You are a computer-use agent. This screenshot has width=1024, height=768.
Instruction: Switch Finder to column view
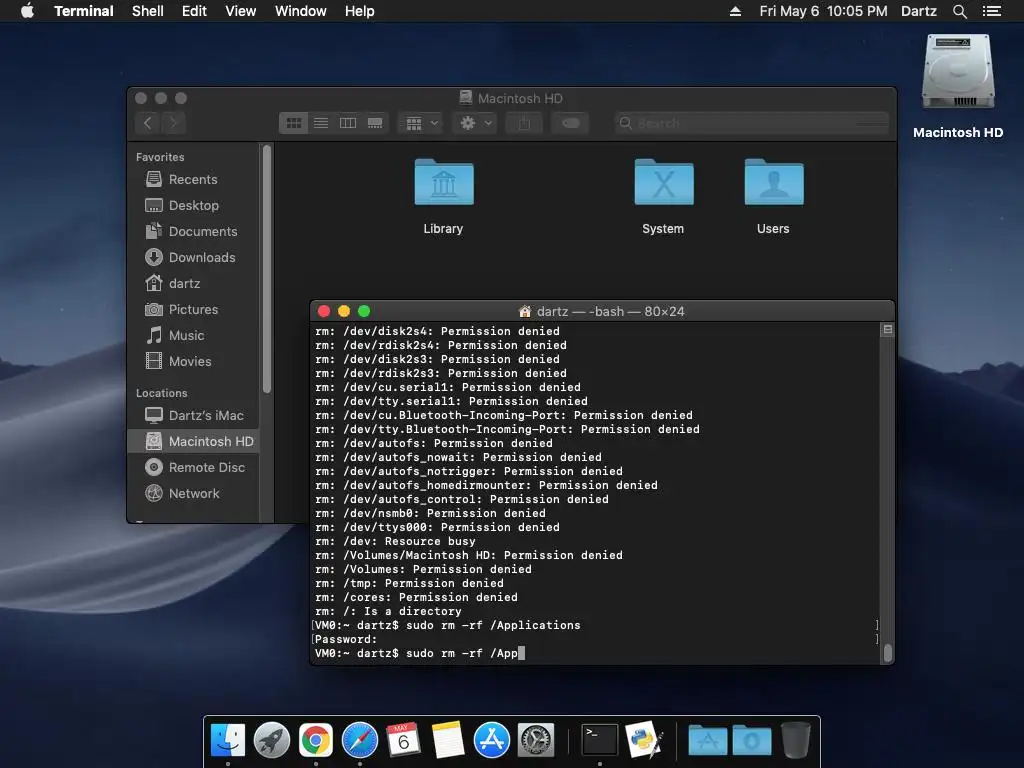(348, 123)
